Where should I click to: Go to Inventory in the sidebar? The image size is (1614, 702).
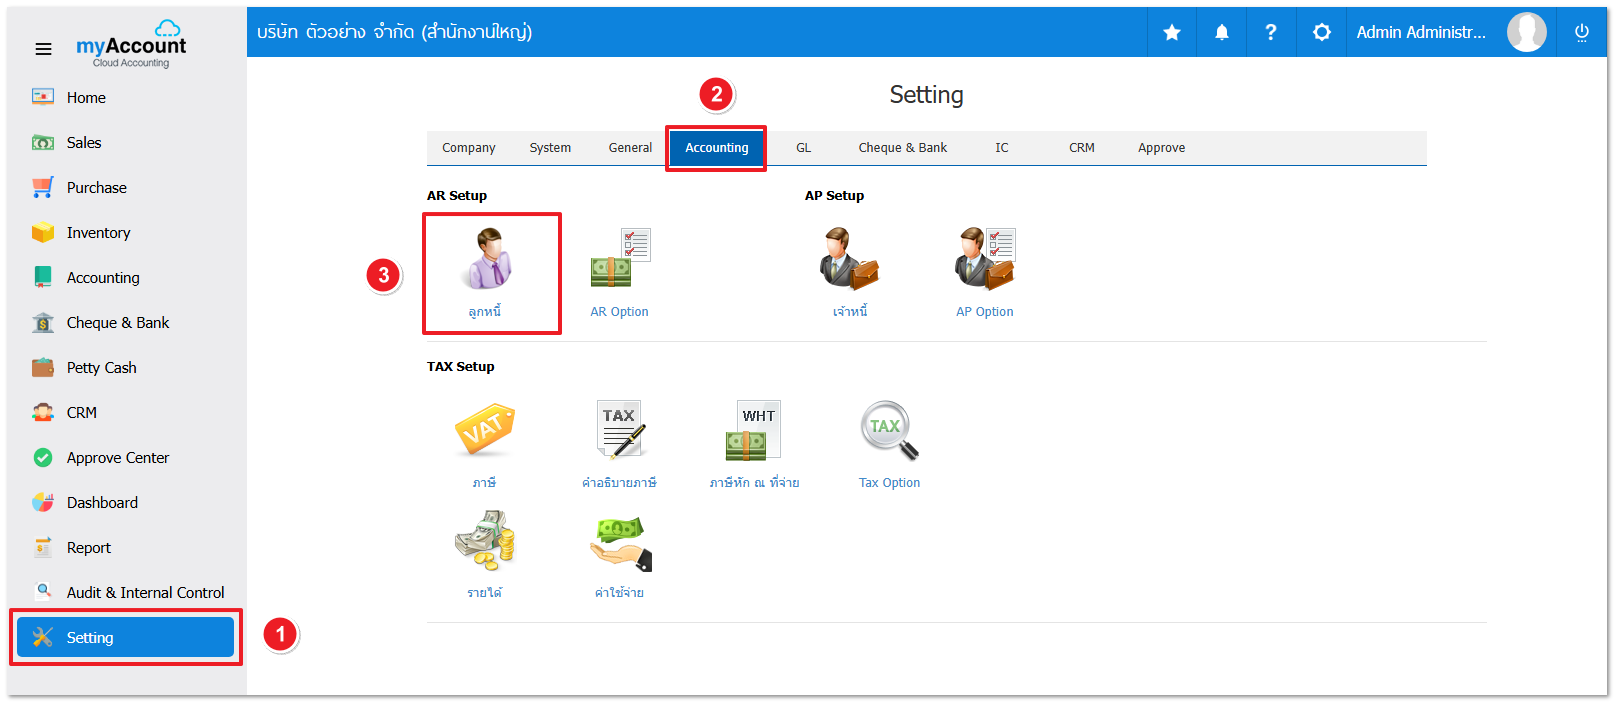click(x=98, y=233)
